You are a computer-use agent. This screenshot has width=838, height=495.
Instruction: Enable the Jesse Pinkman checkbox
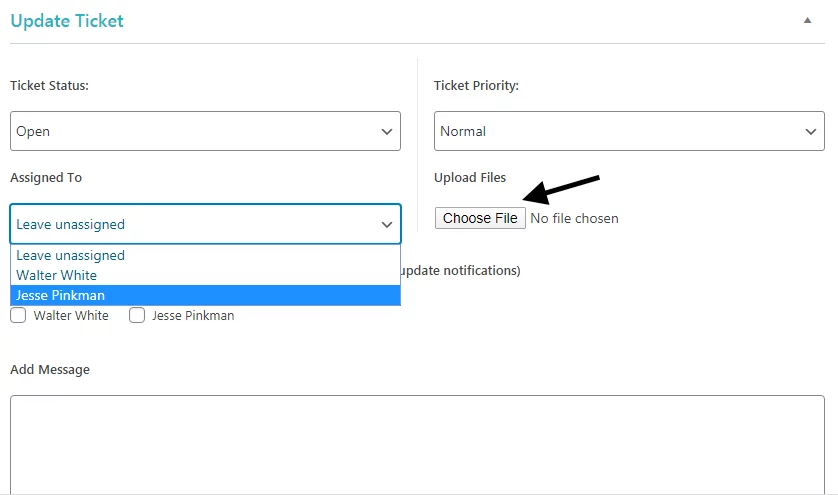pos(137,315)
